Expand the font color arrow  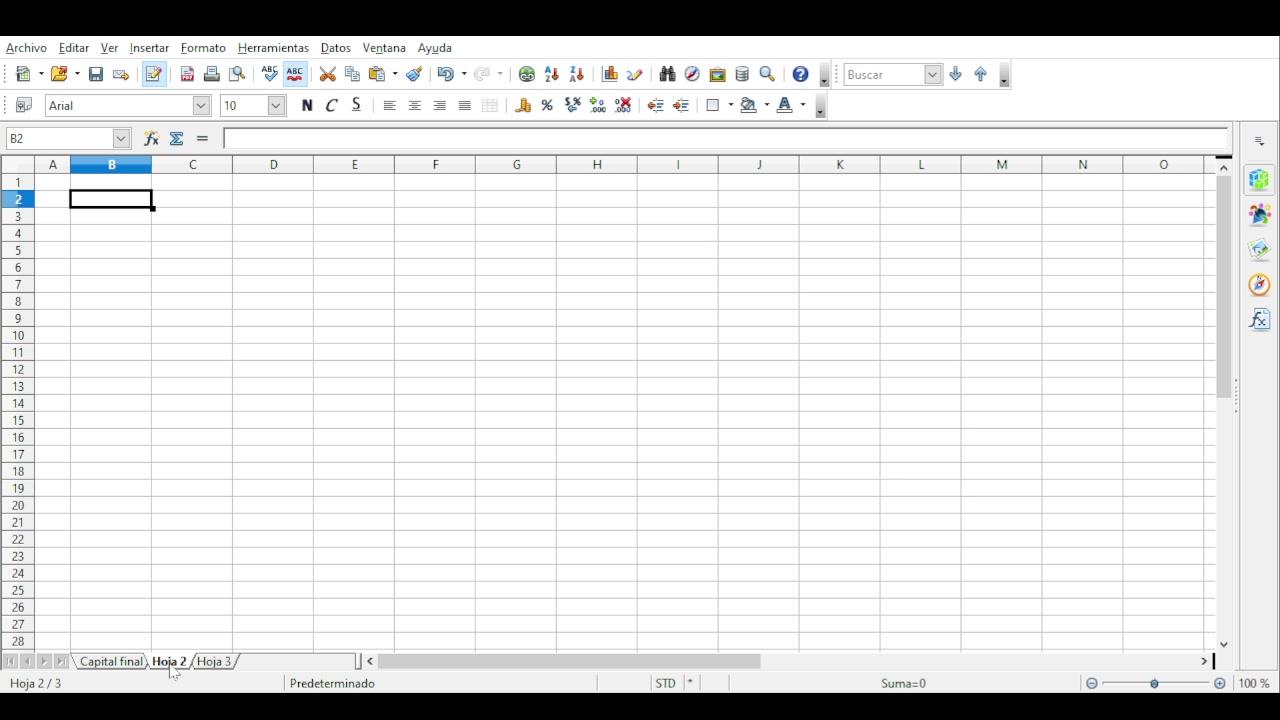point(803,105)
